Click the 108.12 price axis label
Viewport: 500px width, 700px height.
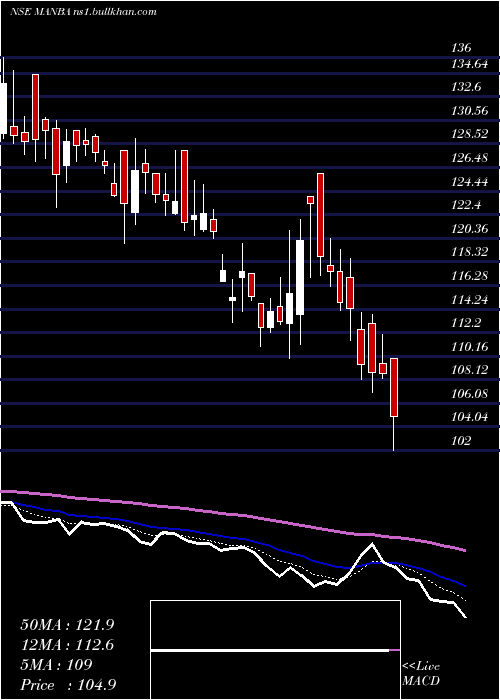(x=470, y=370)
